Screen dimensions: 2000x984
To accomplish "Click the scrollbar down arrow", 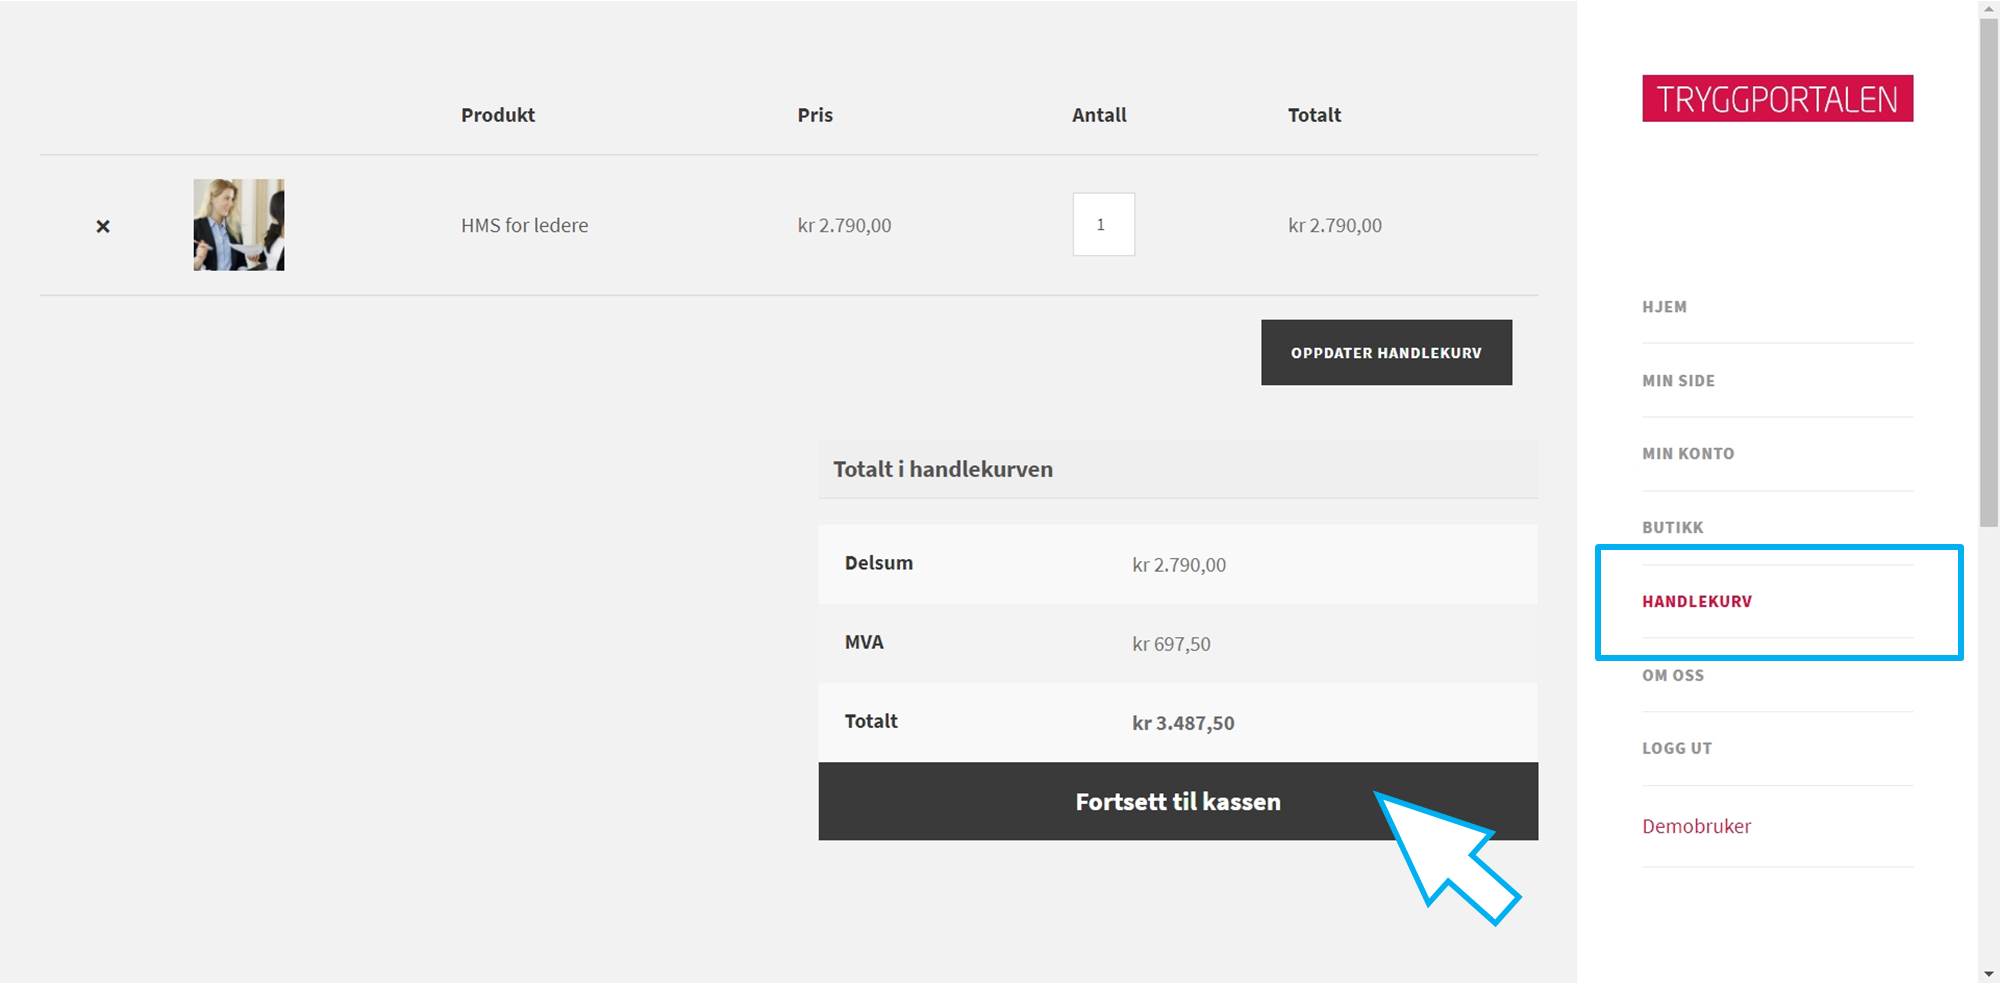I will pos(1988,974).
